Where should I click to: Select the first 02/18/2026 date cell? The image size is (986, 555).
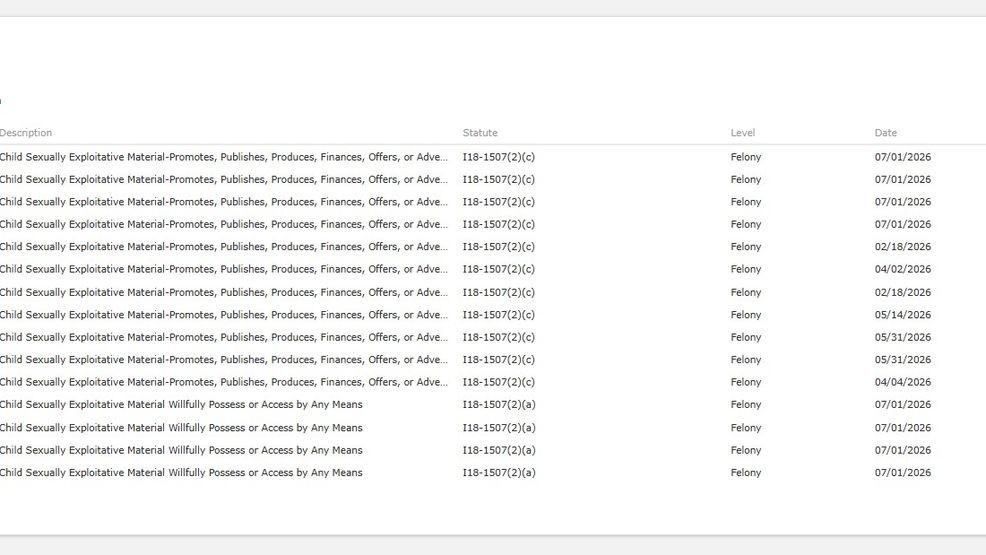point(902,247)
